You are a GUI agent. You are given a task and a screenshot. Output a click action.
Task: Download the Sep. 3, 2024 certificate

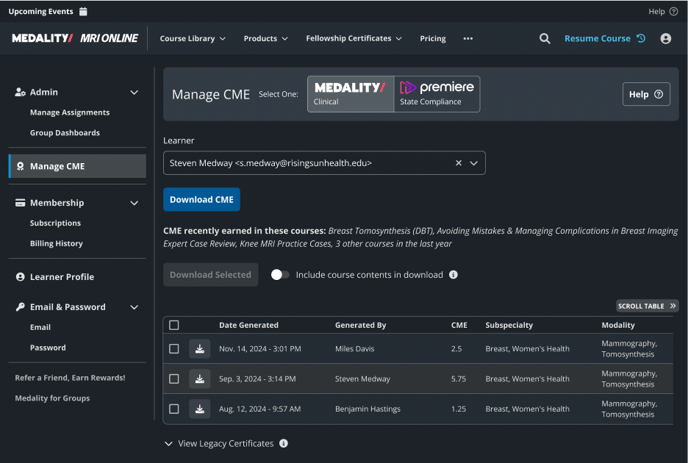click(200, 379)
